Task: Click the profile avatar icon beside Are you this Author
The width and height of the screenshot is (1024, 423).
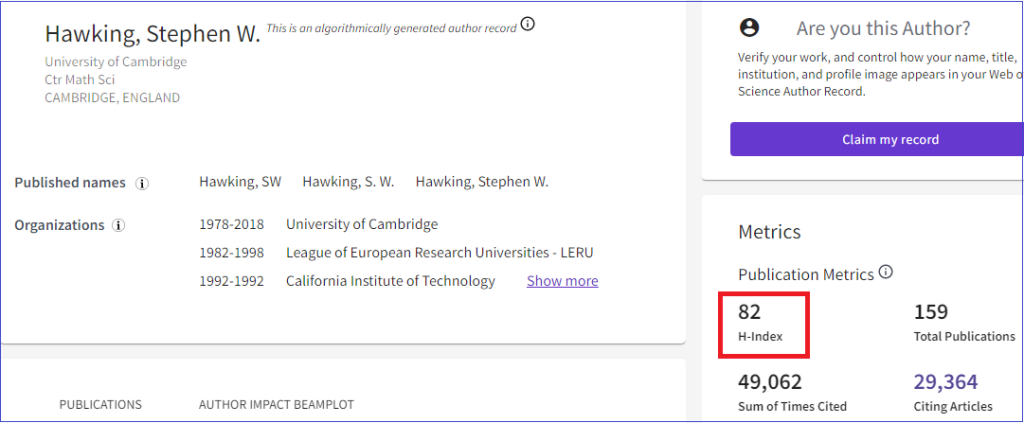Action: pyautogui.click(x=750, y=28)
